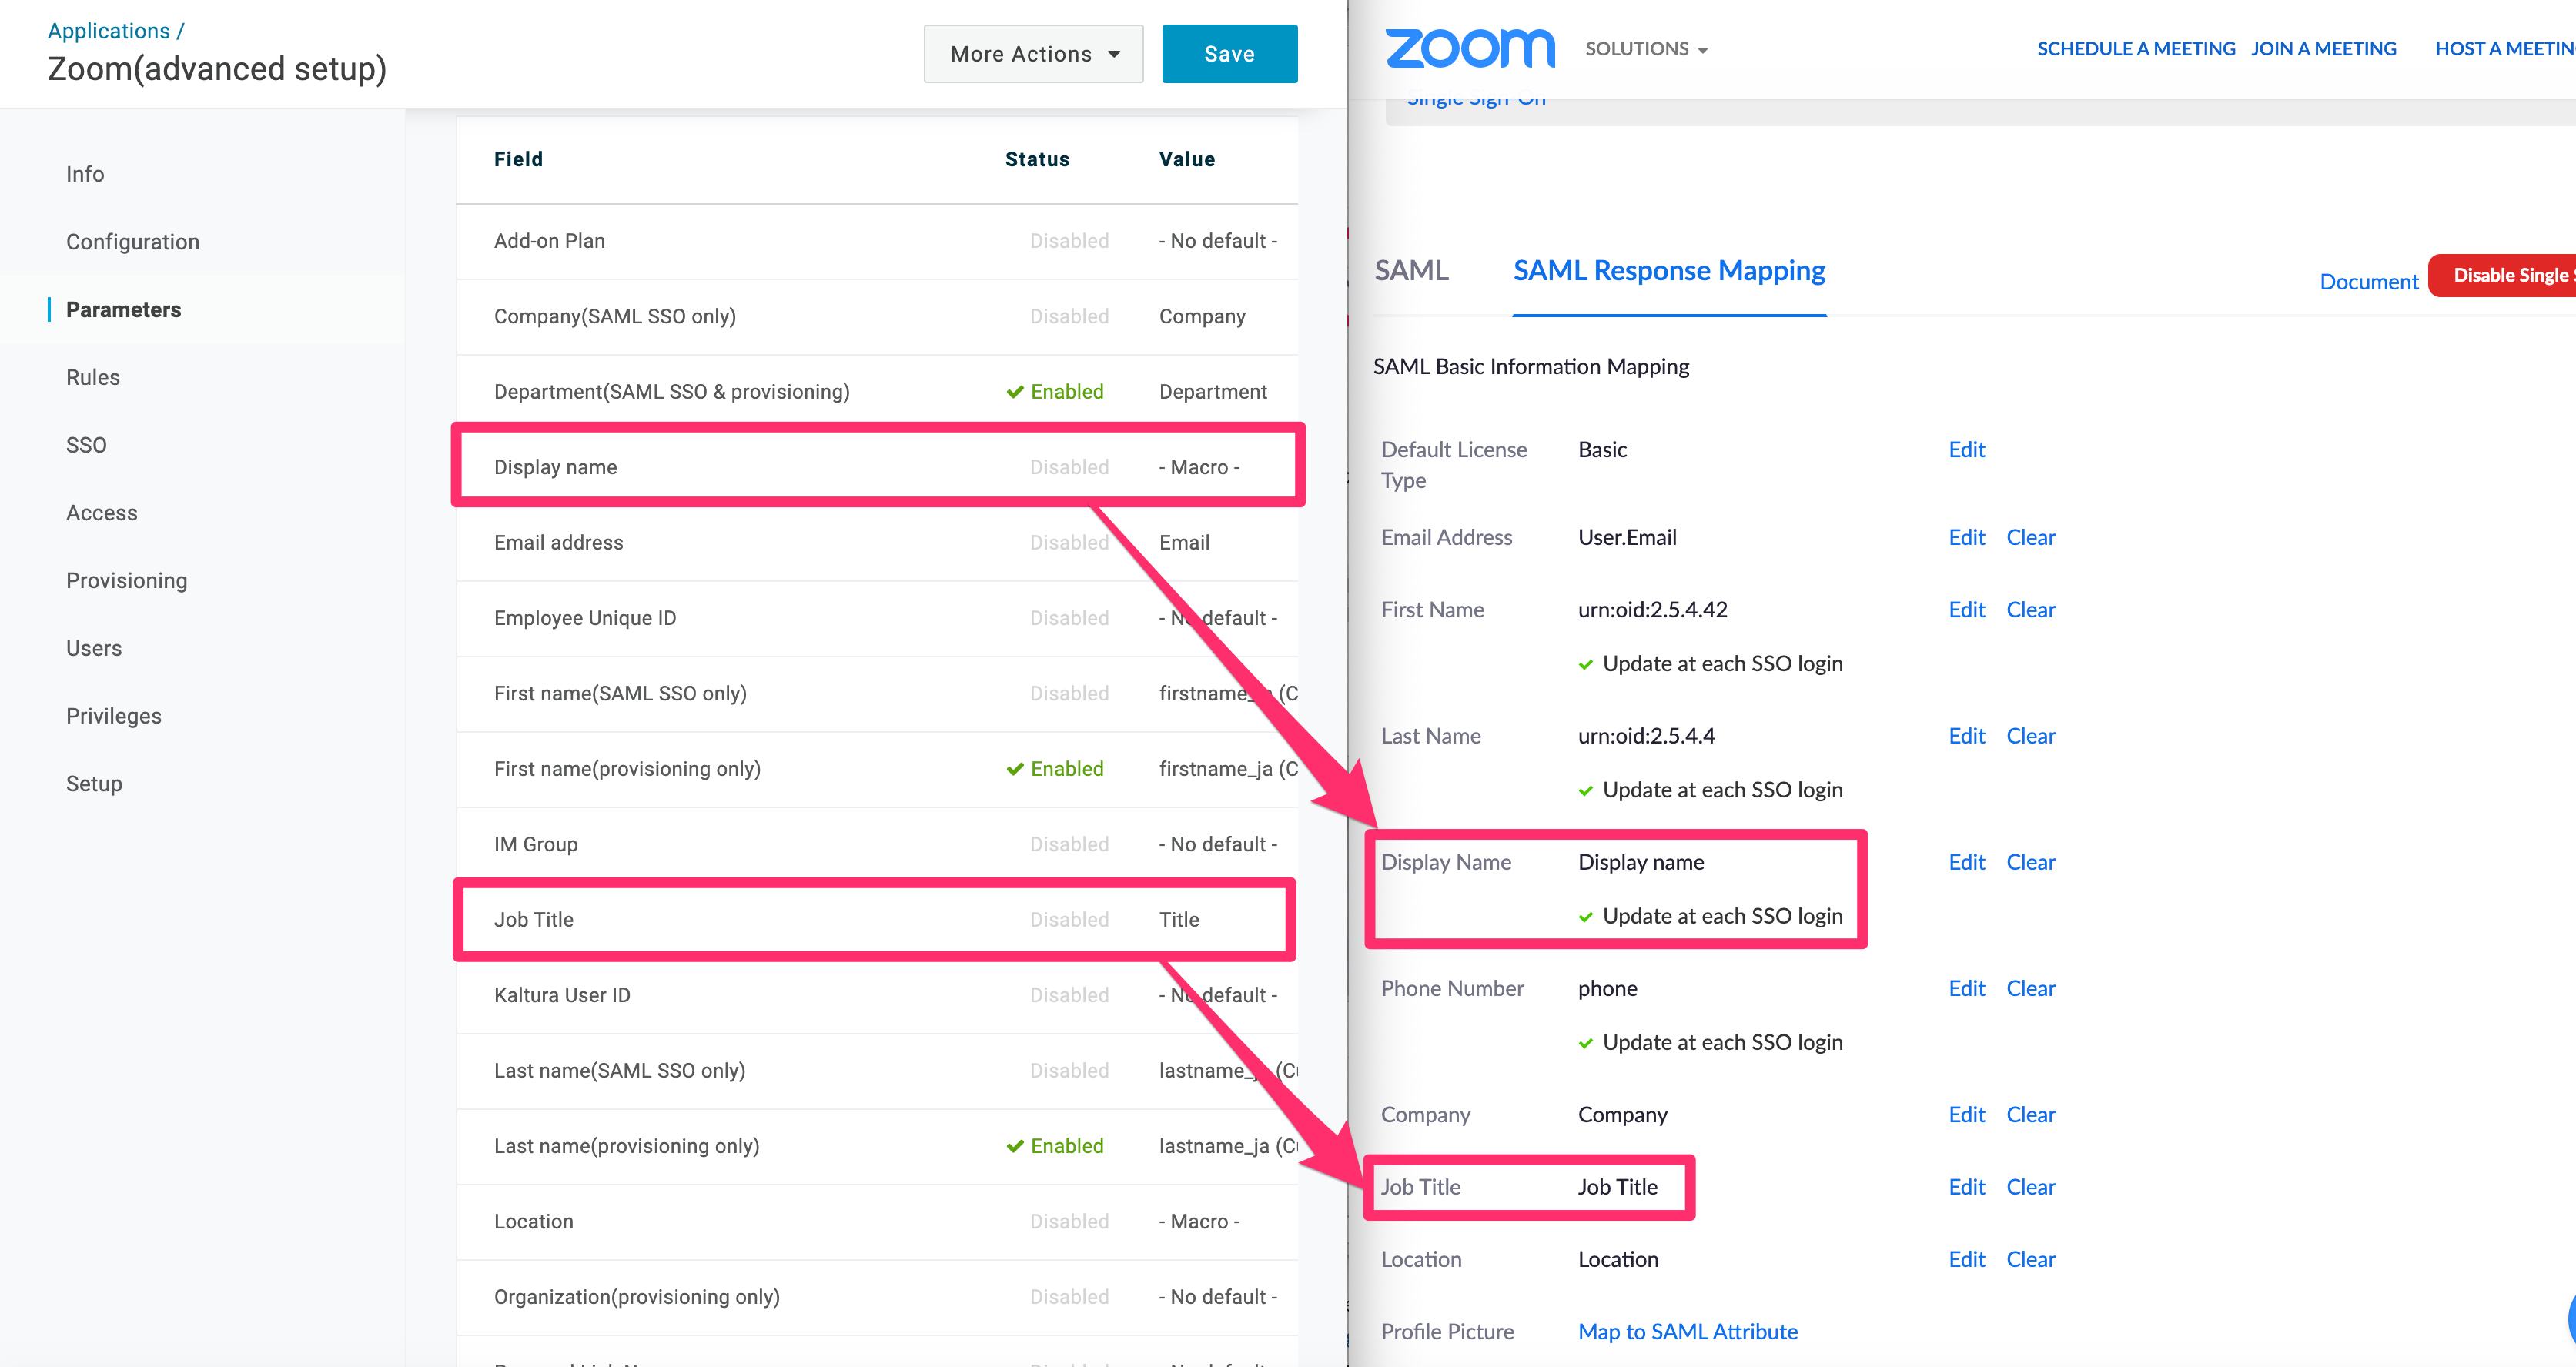Select Setup in the sidebar
The width and height of the screenshot is (2576, 1367).
pos(94,784)
